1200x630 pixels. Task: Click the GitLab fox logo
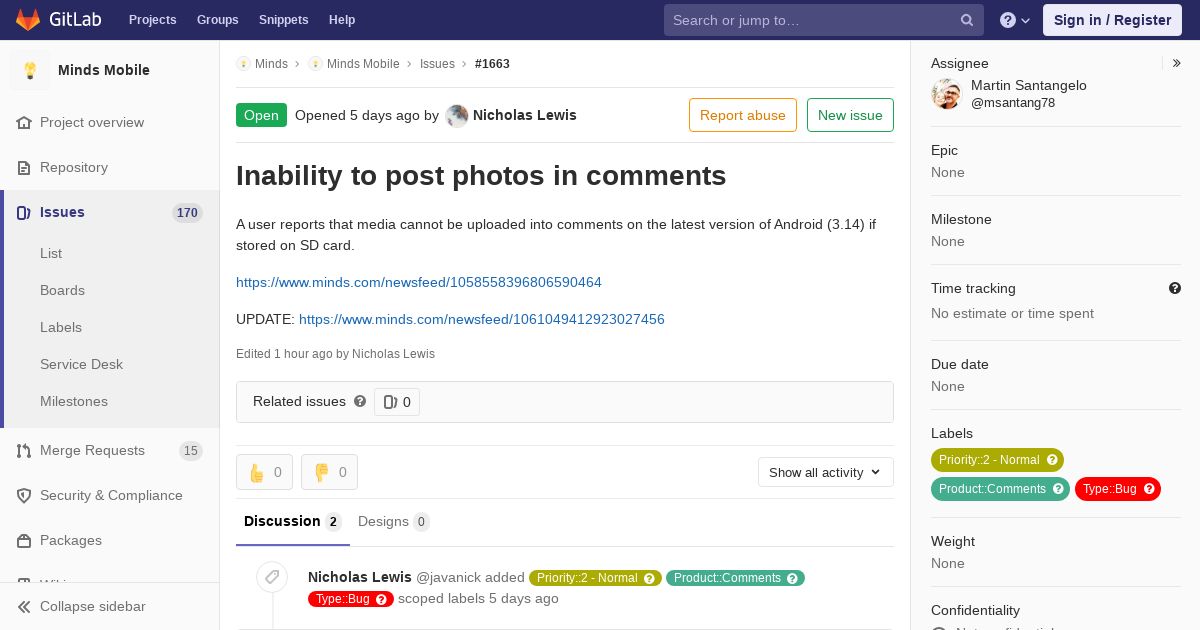click(28, 19)
